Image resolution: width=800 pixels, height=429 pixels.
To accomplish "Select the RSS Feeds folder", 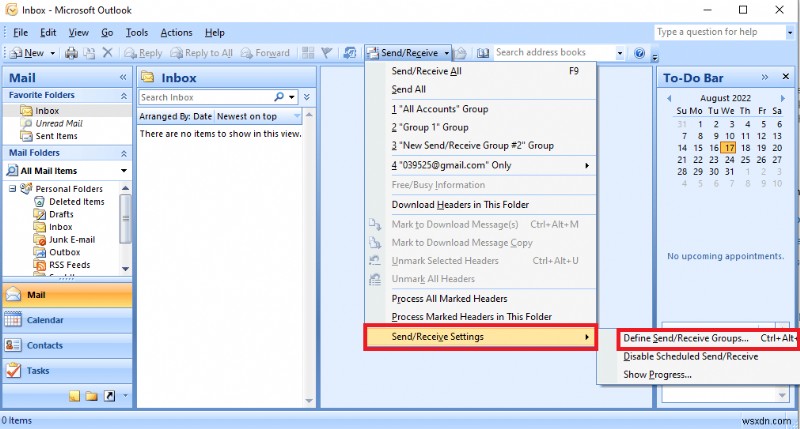I will (69, 265).
